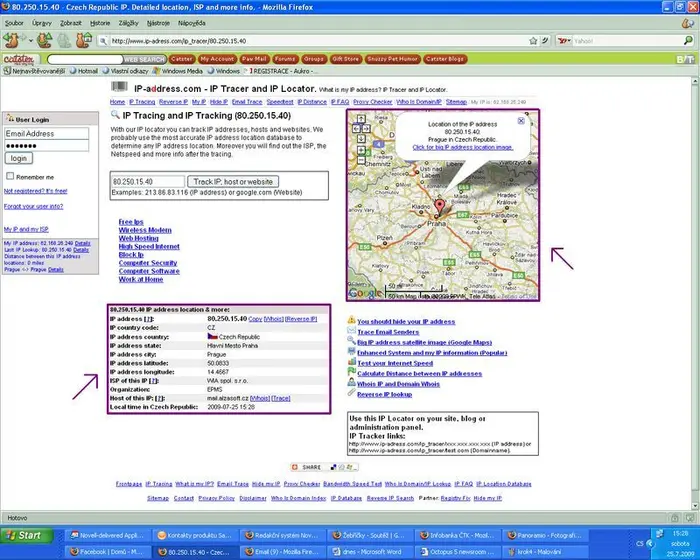
Task: Click the CS language indicator in the tray
Action: [640, 543]
